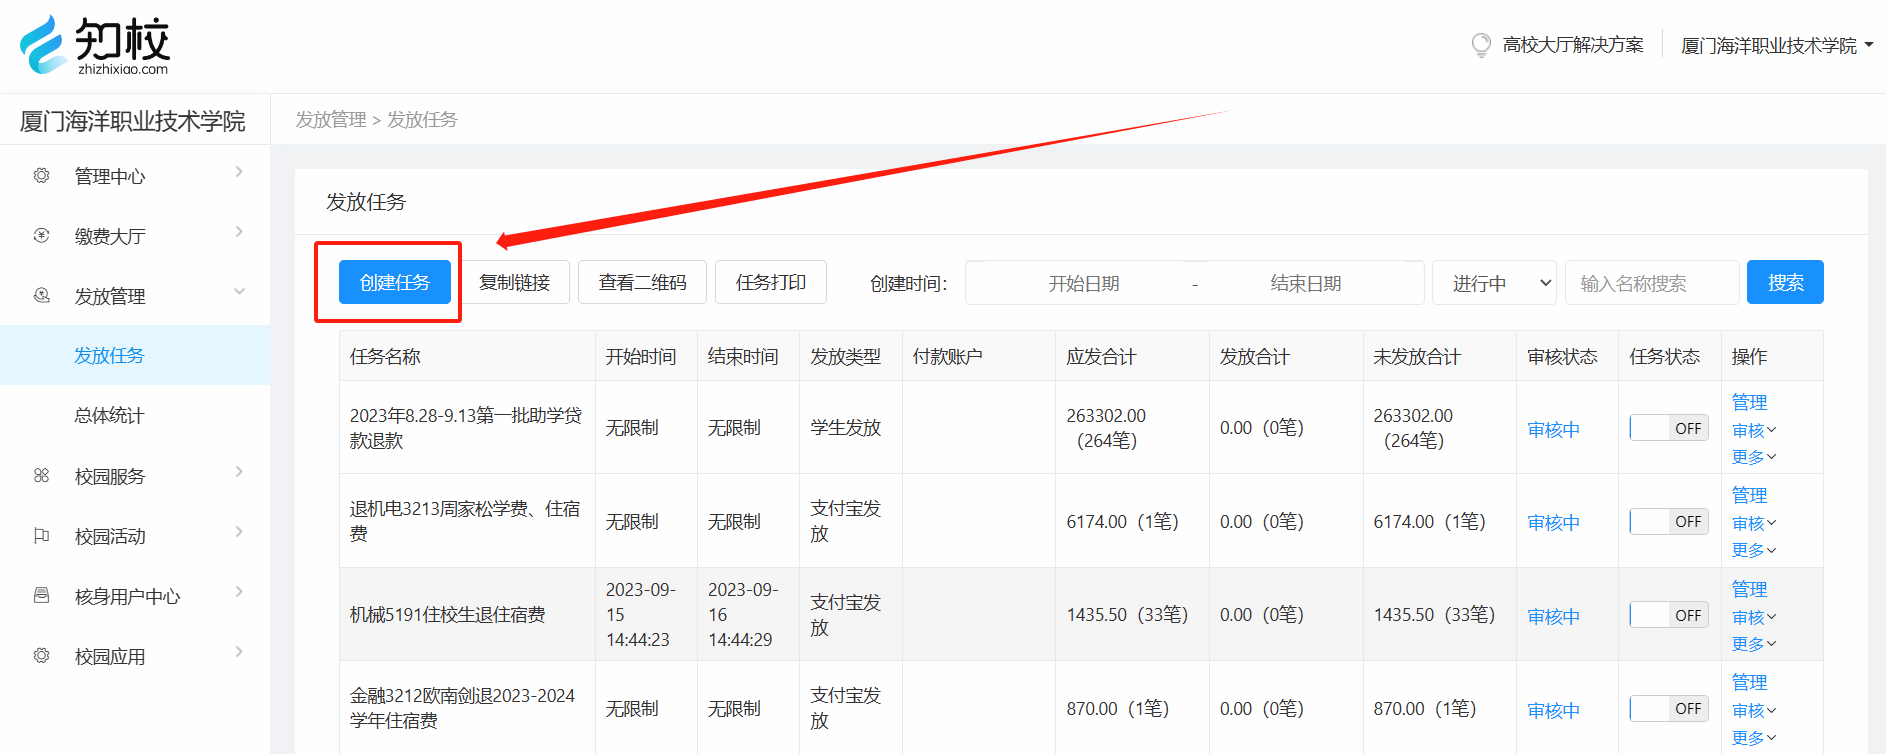1886x754 pixels.
Task: Click the 创建任务 button
Action: (395, 283)
